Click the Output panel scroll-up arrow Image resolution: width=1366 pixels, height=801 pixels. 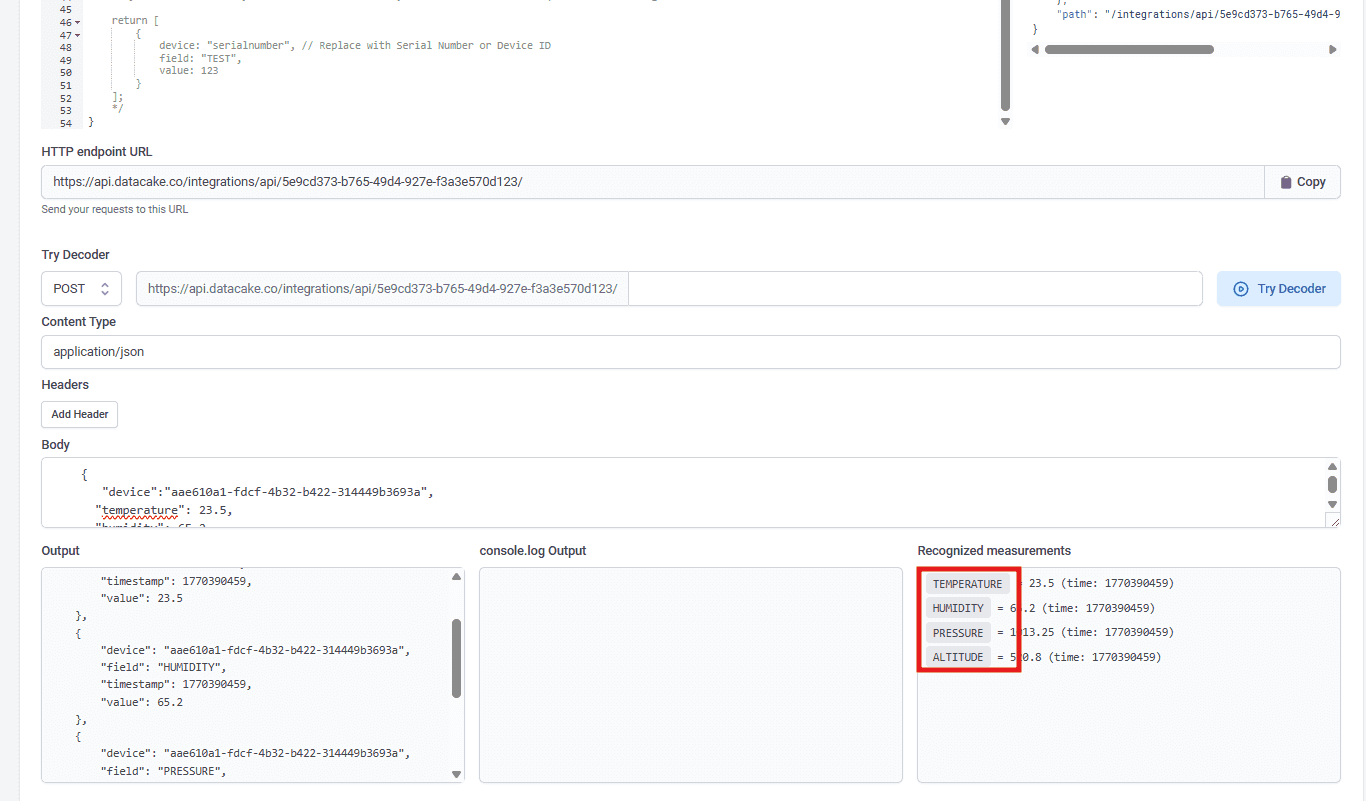(x=457, y=577)
